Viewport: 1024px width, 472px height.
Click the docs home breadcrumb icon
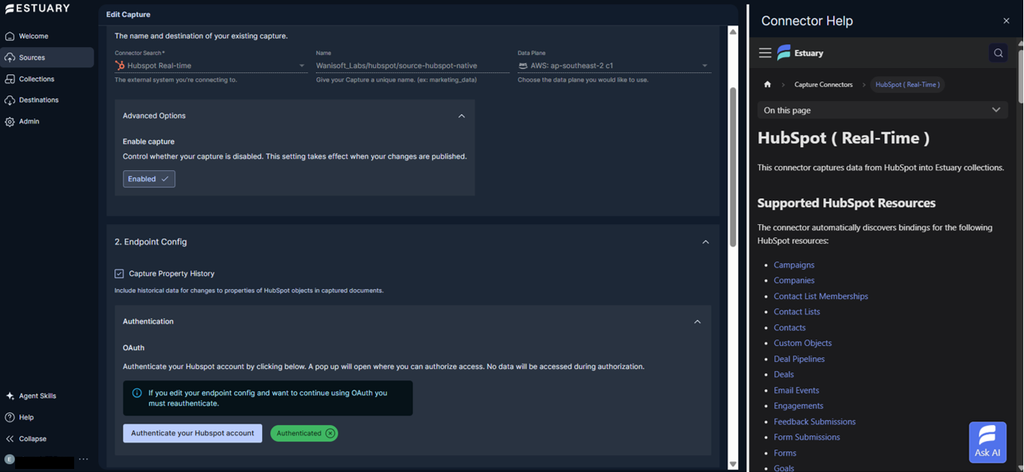pos(767,84)
